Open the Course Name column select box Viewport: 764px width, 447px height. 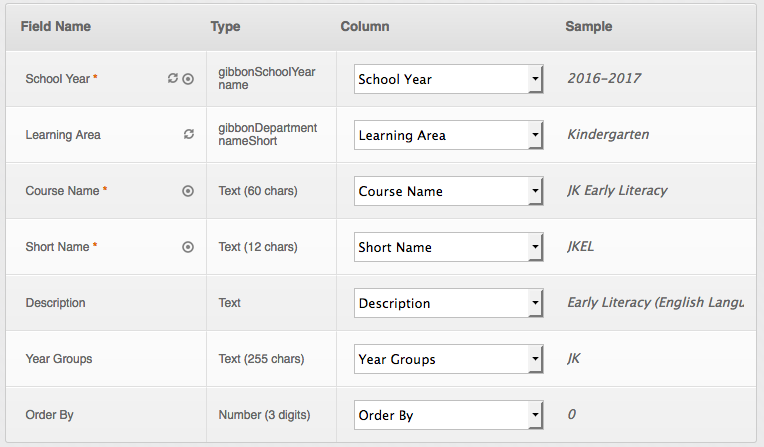448,191
